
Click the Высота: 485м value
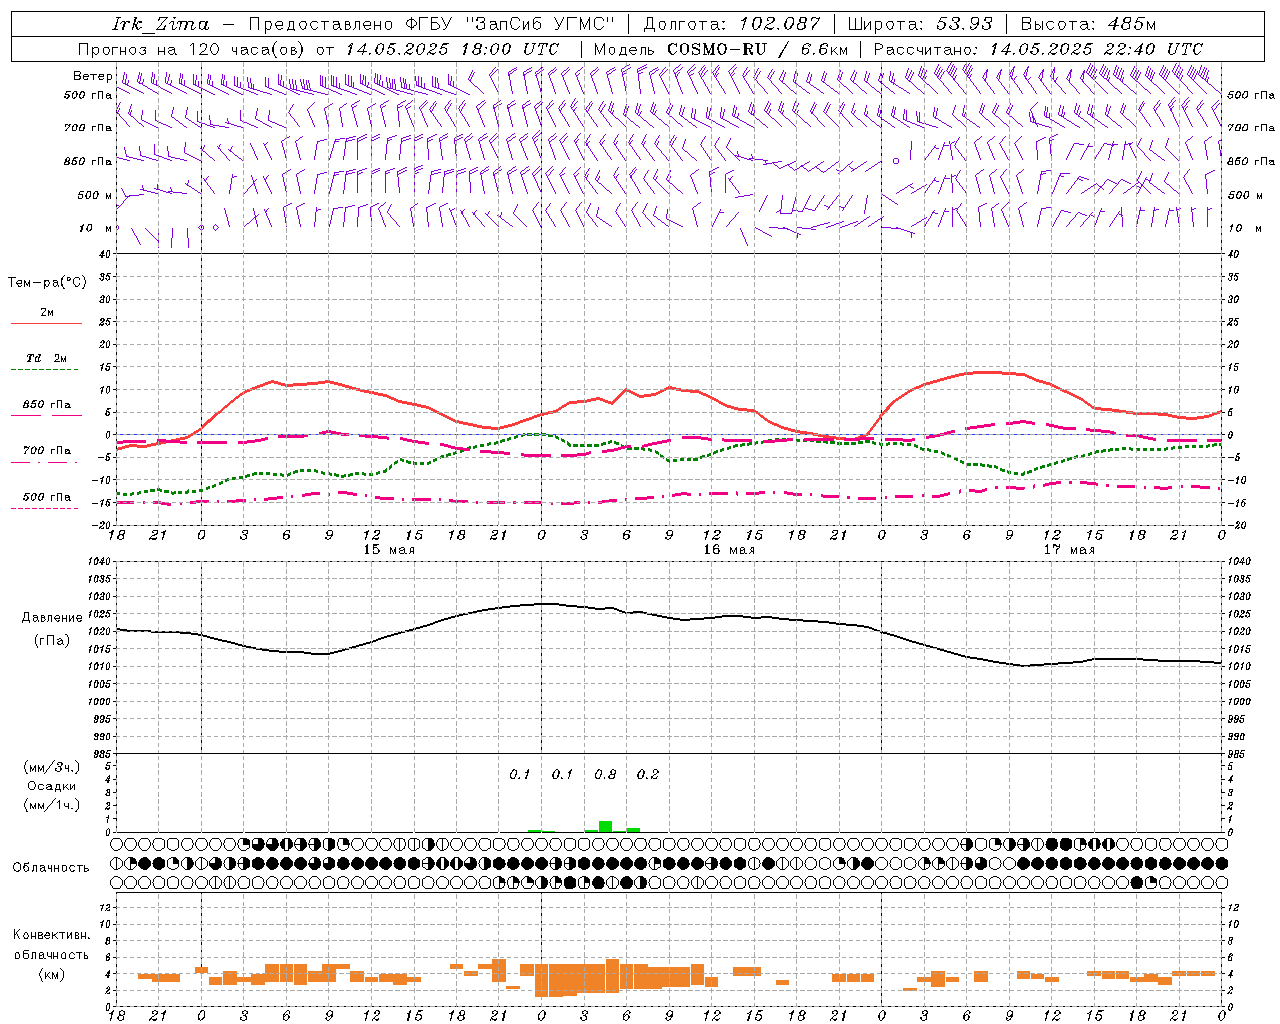click(x=1088, y=24)
